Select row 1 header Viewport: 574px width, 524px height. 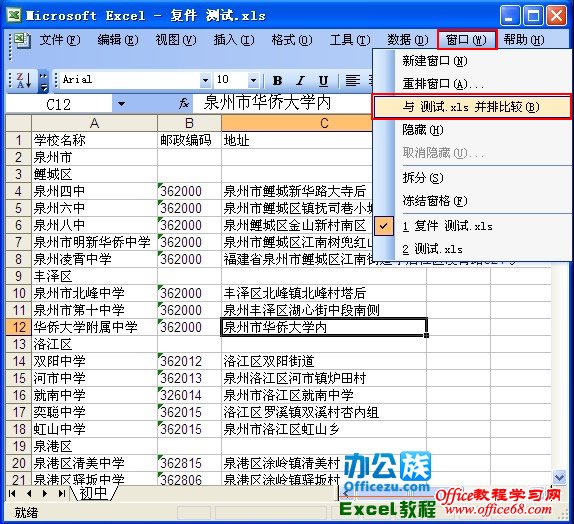tap(19, 140)
